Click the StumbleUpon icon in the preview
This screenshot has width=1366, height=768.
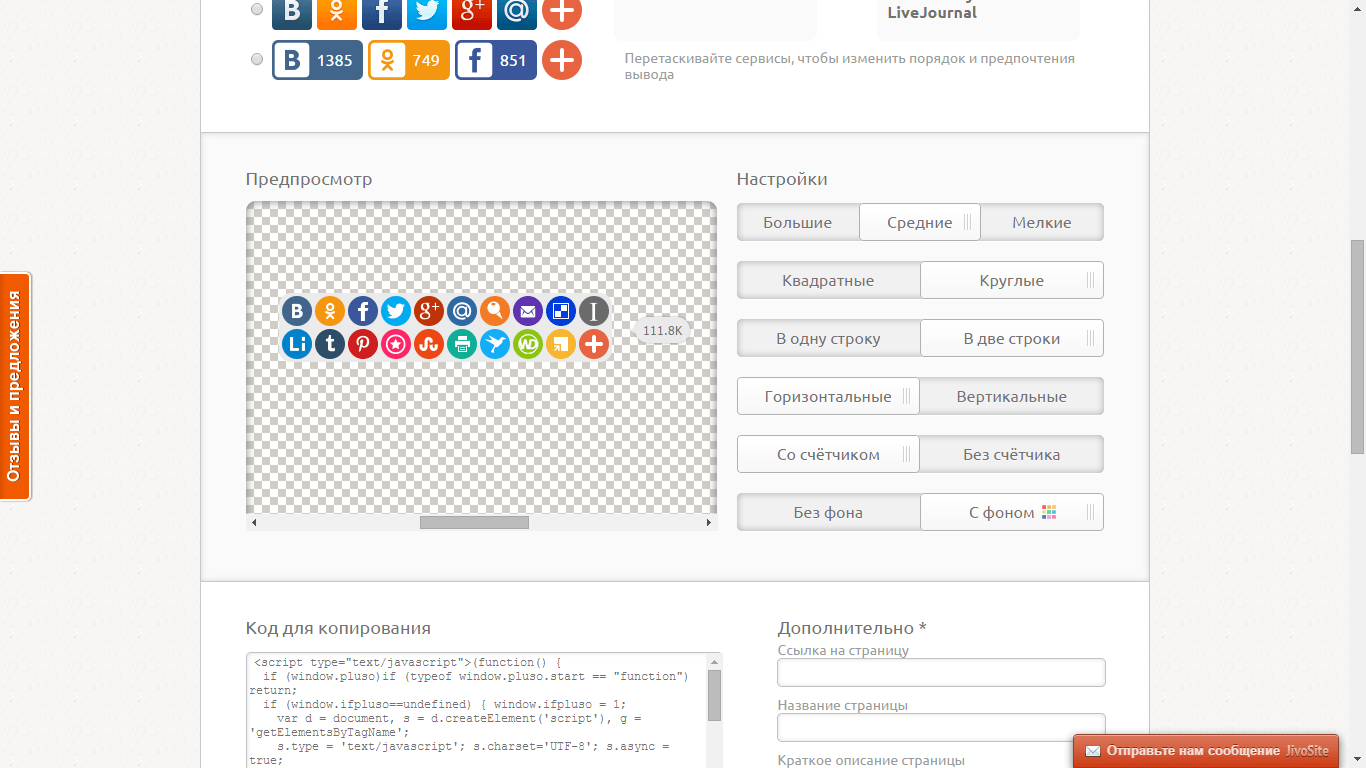[429, 344]
